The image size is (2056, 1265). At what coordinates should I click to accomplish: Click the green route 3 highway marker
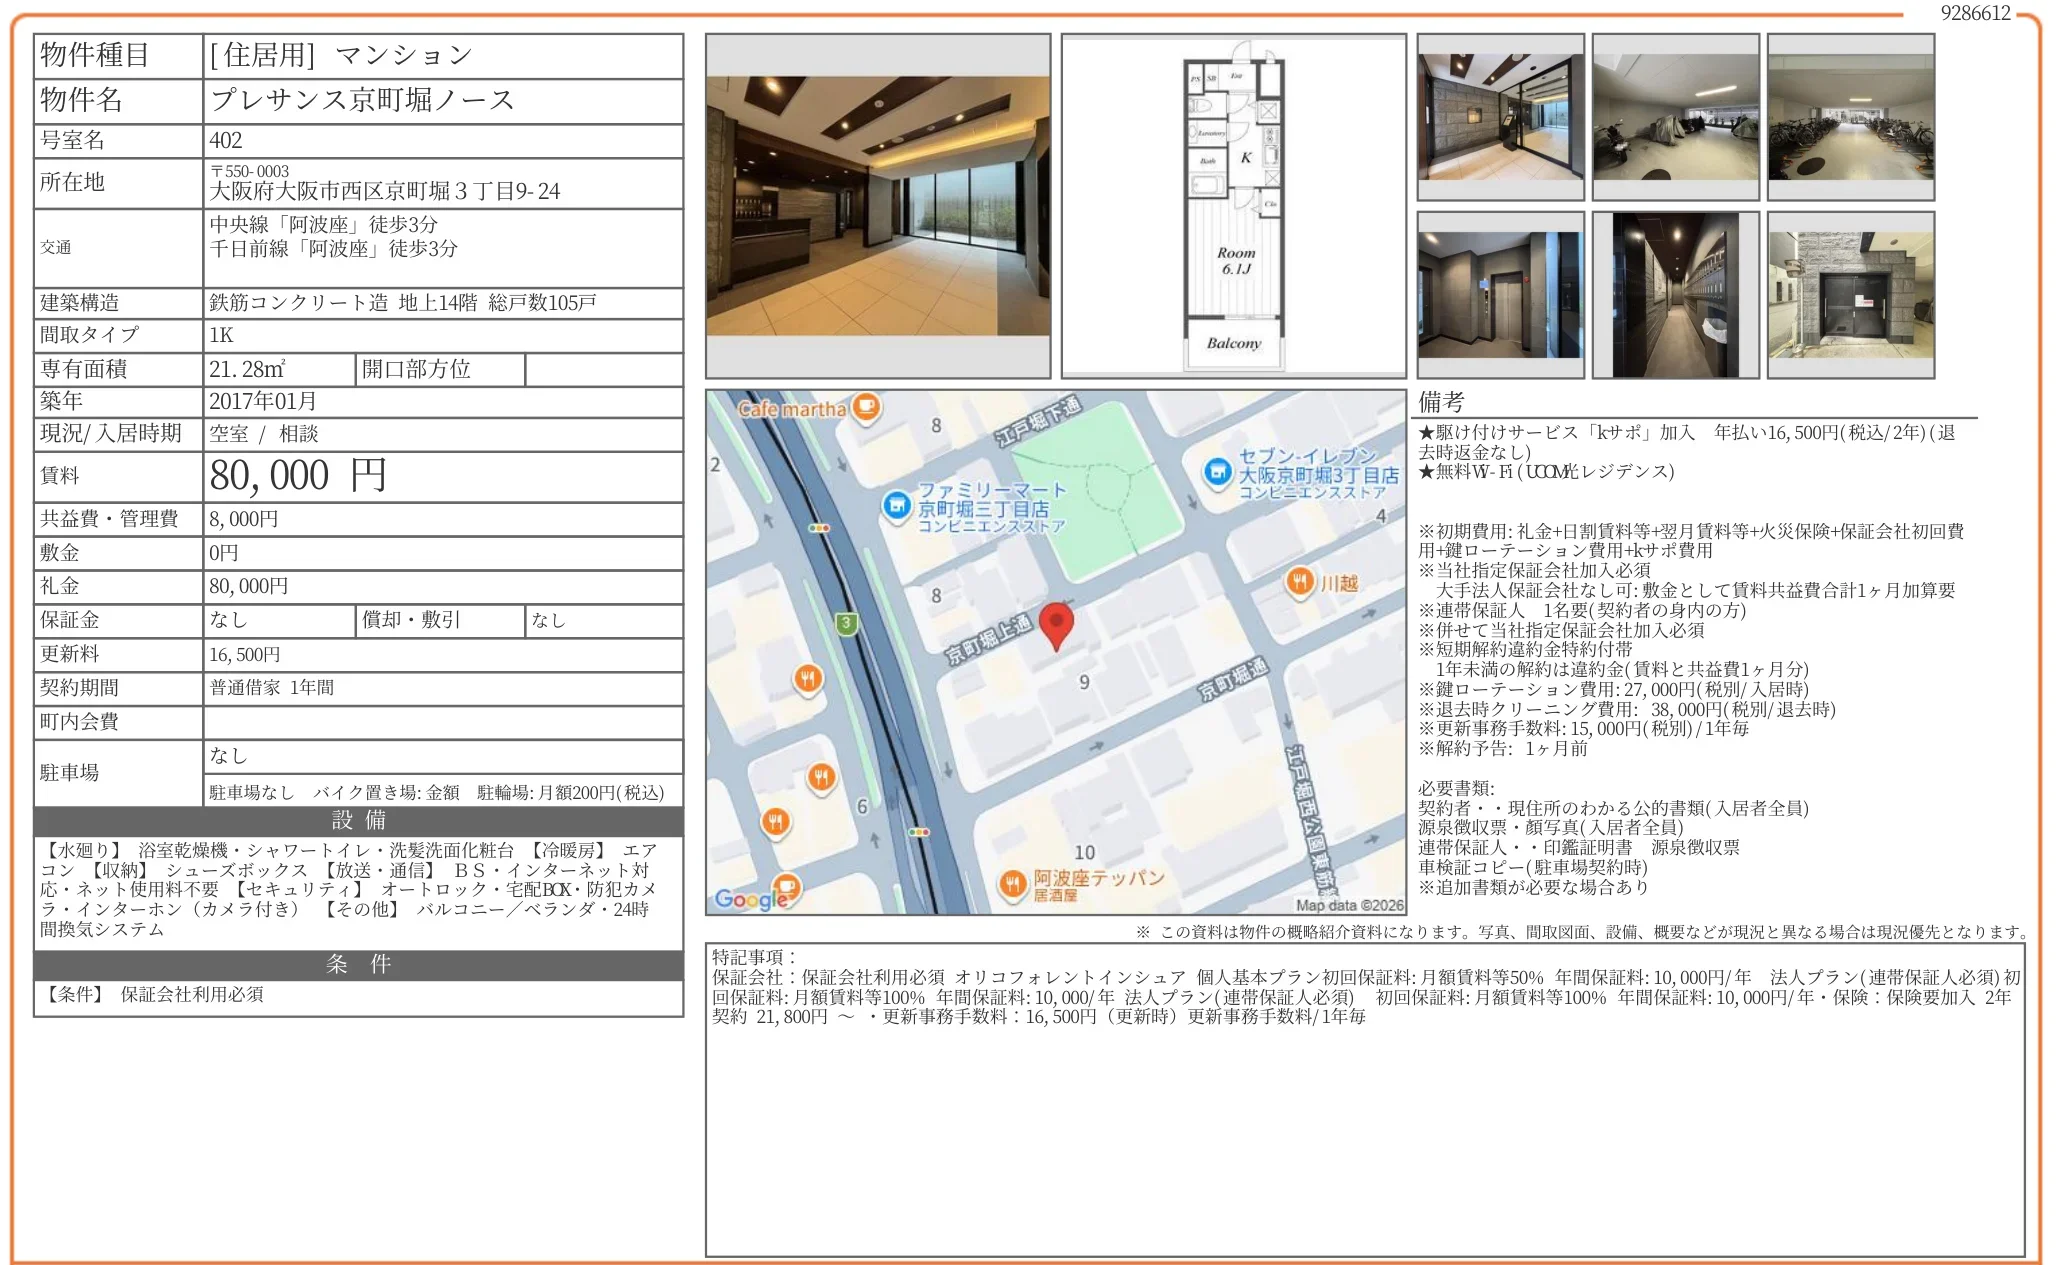click(x=846, y=623)
